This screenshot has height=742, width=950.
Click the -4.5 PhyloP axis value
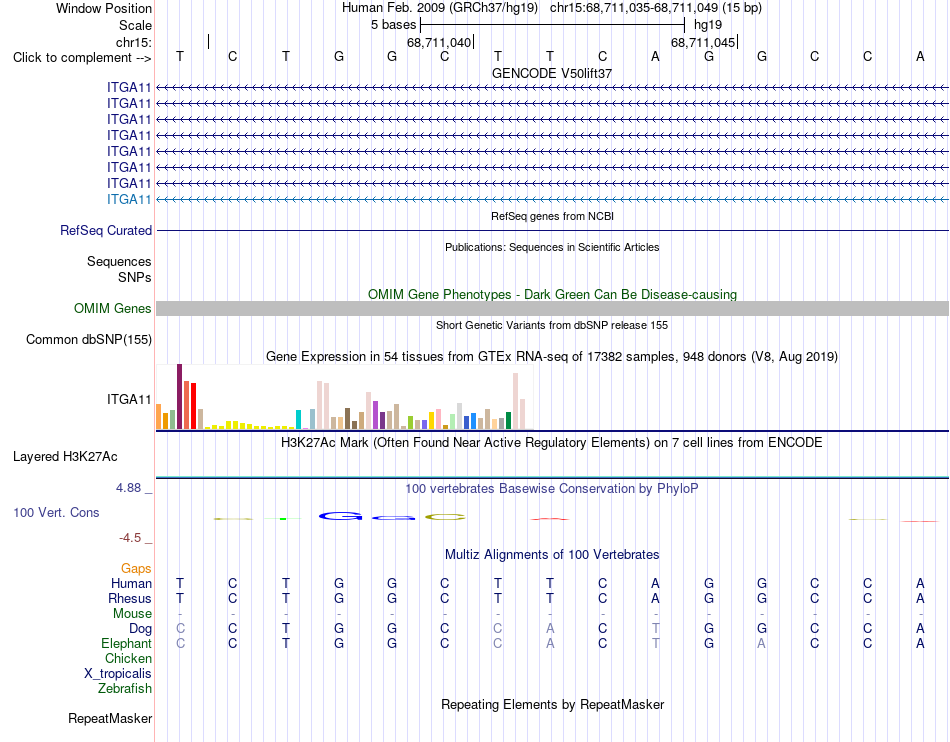130,538
